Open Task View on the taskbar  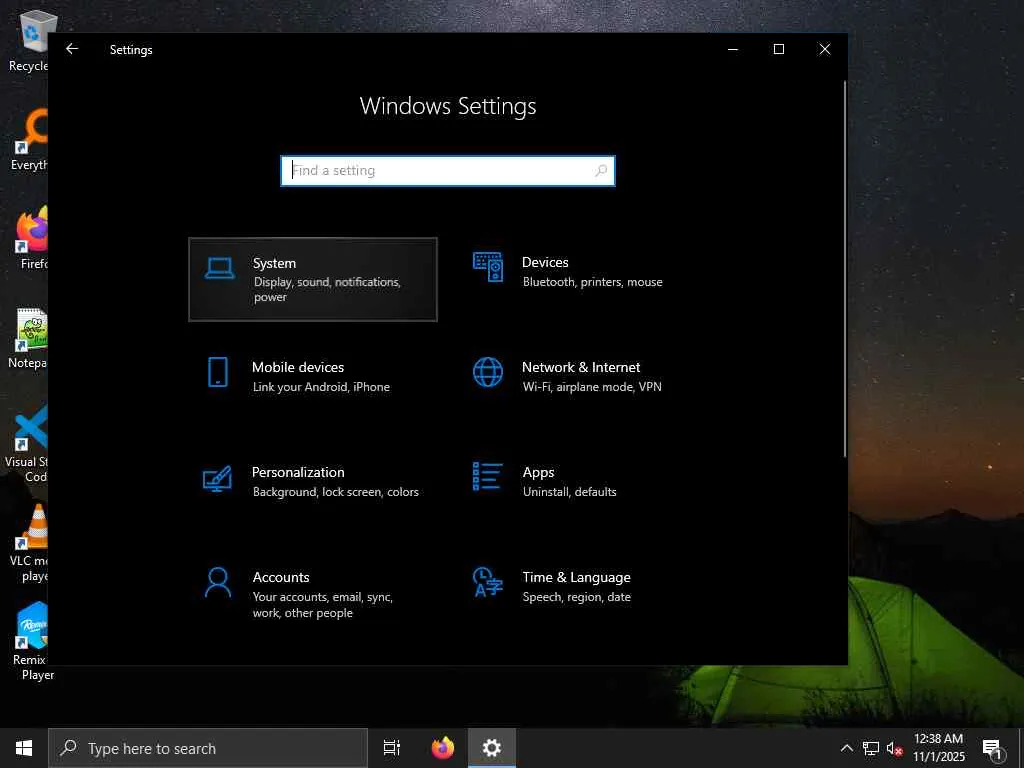[392, 748]
